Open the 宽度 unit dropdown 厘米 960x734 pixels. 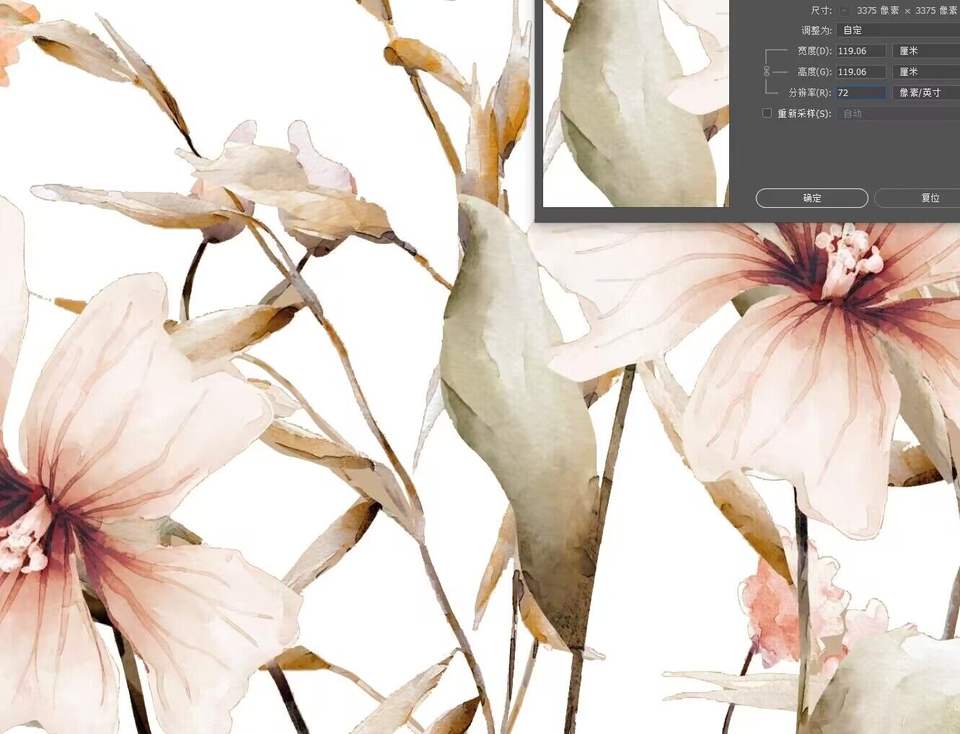click(x=926, y=51)
